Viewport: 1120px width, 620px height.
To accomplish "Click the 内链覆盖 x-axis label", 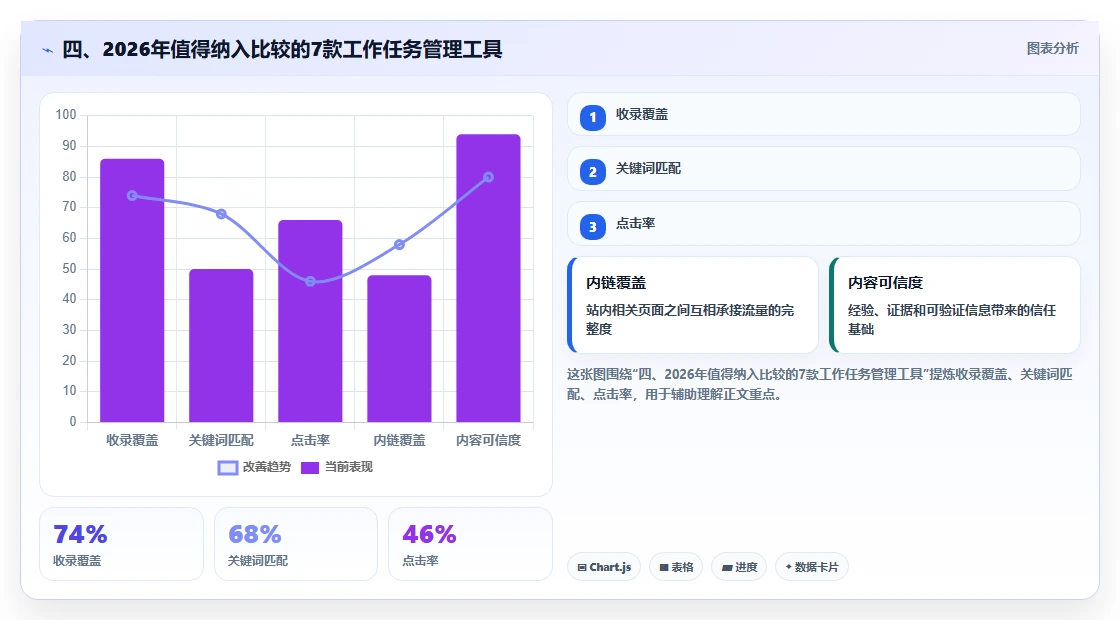I will (399, 441).
